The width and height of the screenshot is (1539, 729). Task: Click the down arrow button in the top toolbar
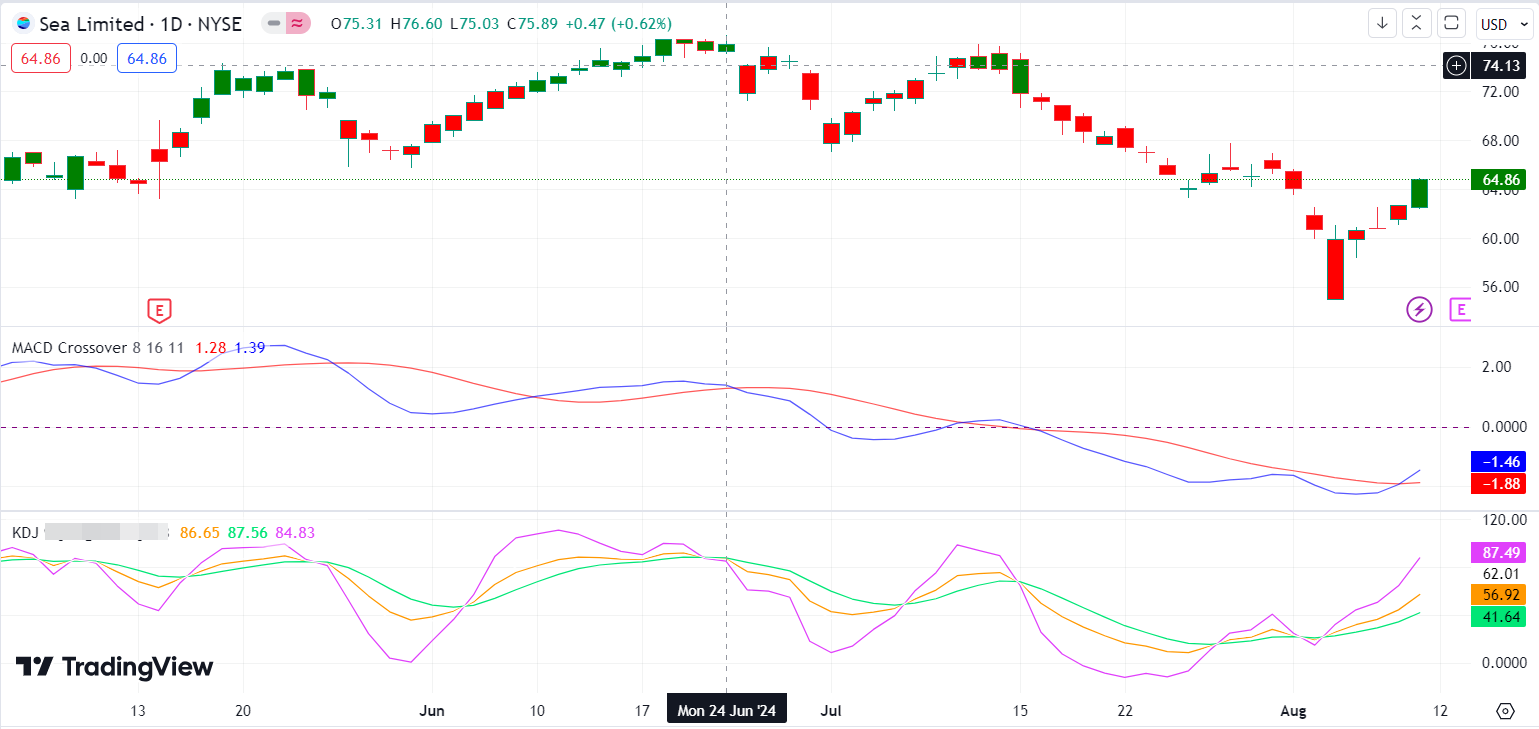(1383, 23)
